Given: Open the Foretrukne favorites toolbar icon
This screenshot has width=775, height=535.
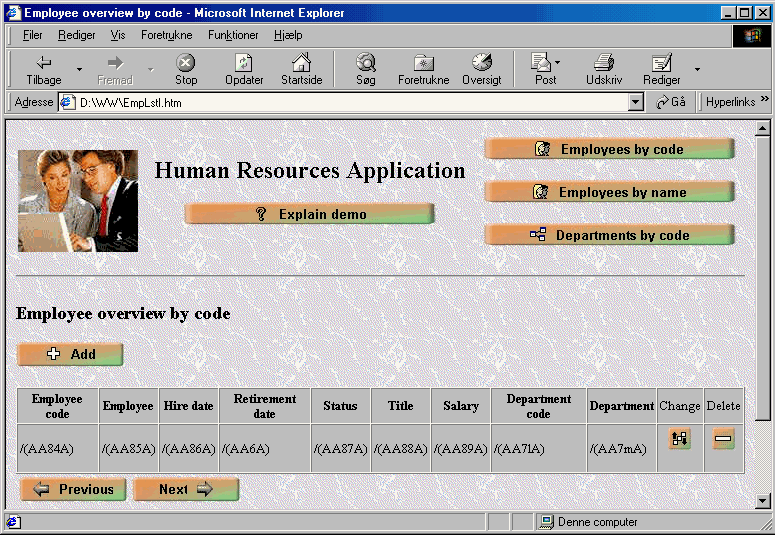Looking at the screenshot, I should 424,69.
